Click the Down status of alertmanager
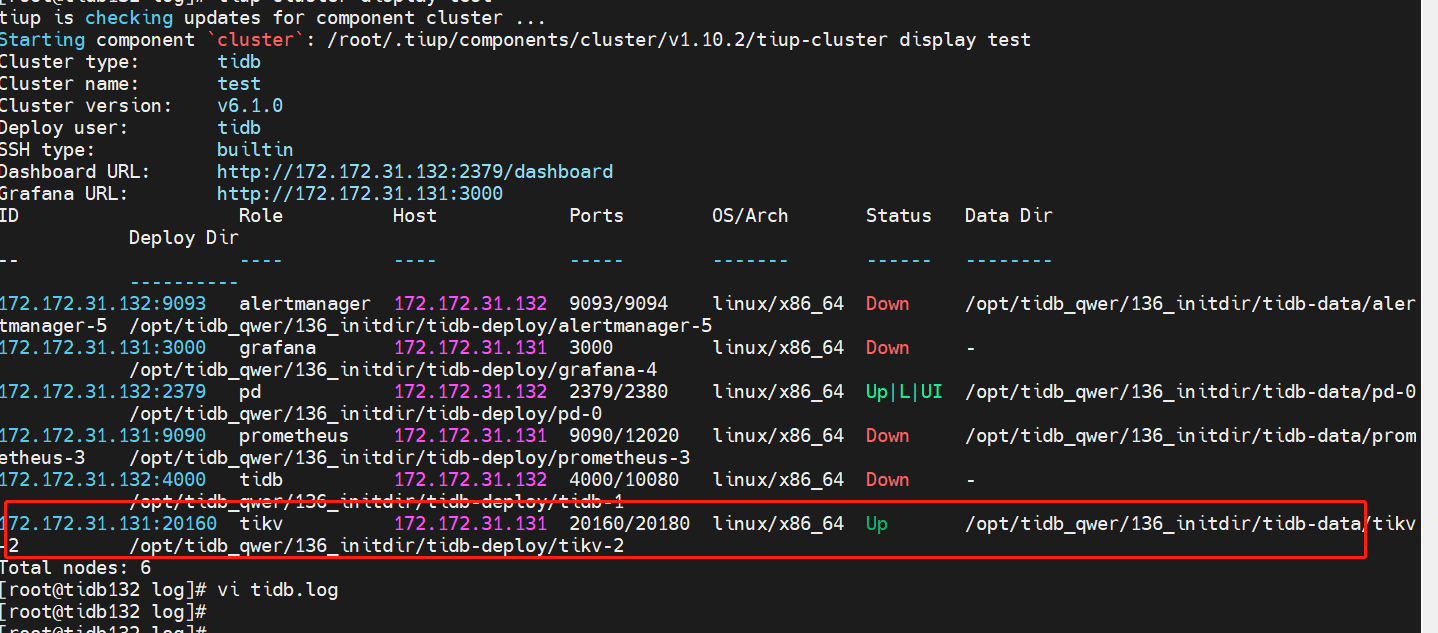This screenshot has height=633, width=1438. [887, 304]
